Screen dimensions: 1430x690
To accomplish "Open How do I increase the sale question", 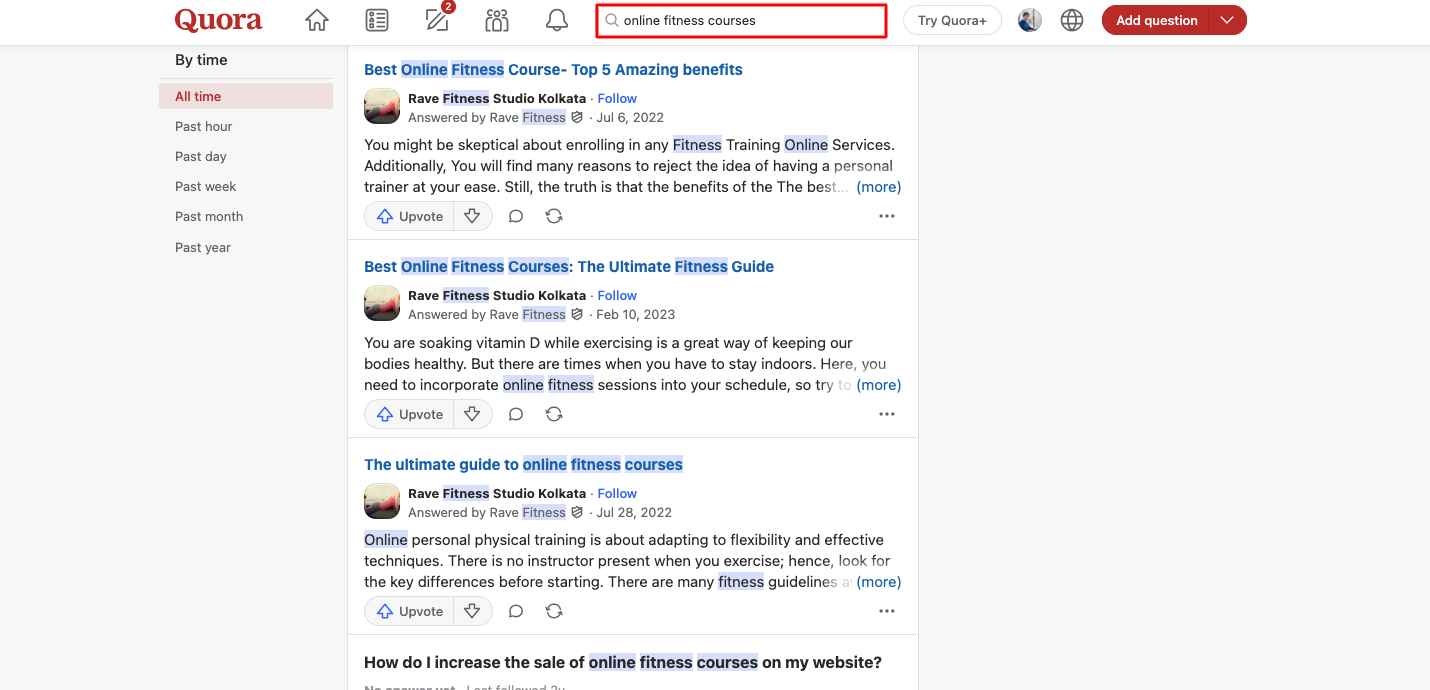I will pos(623,662).
